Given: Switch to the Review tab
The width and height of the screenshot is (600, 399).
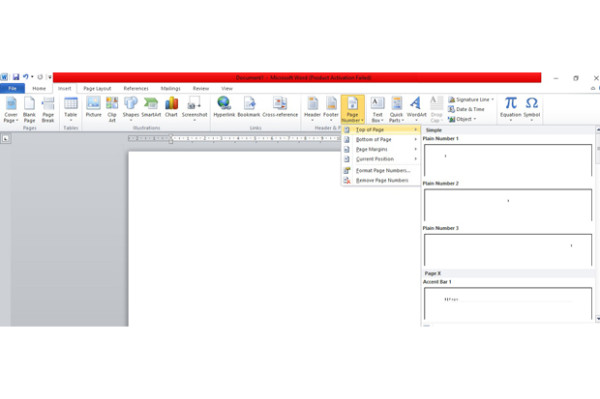Looking at the screenshot, I should pos(201,88).
